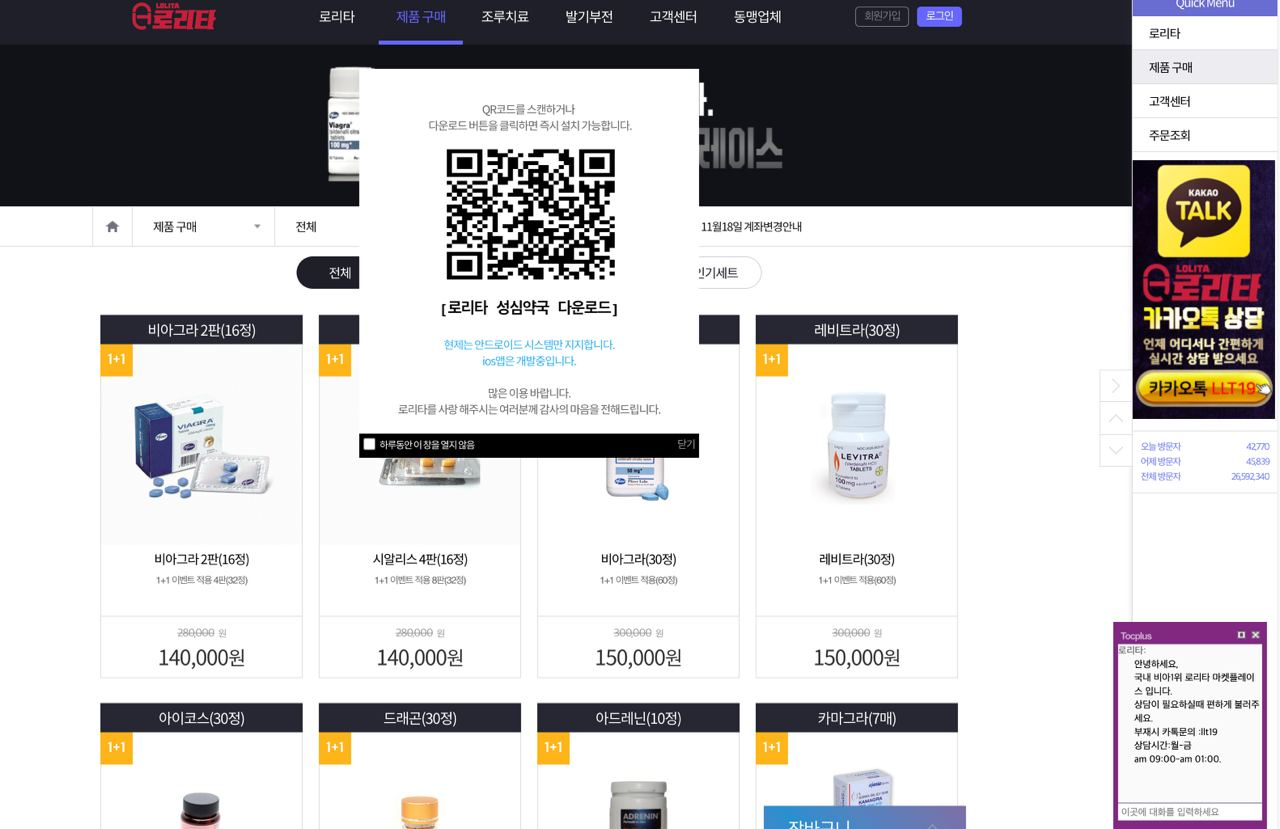
Task: Expand the 제품 구매 breadcrumb dropdown
Action: click(x=203, y=227)
